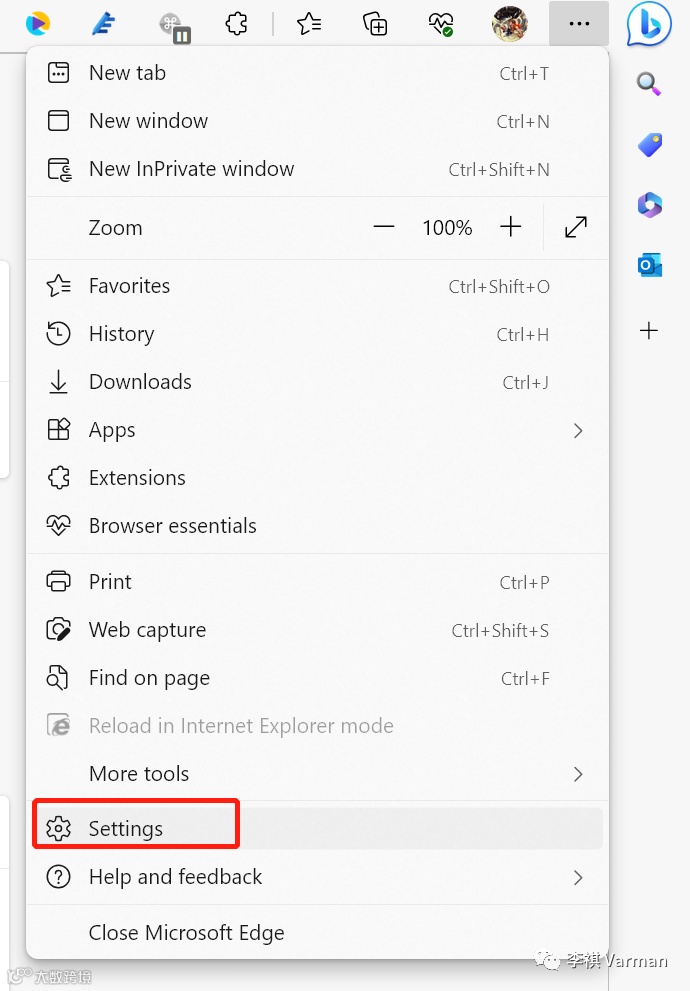The height and width of the screenshot is (991, 690).
Task: Click the paused gray extension icon
Action: tap(174, 28)
